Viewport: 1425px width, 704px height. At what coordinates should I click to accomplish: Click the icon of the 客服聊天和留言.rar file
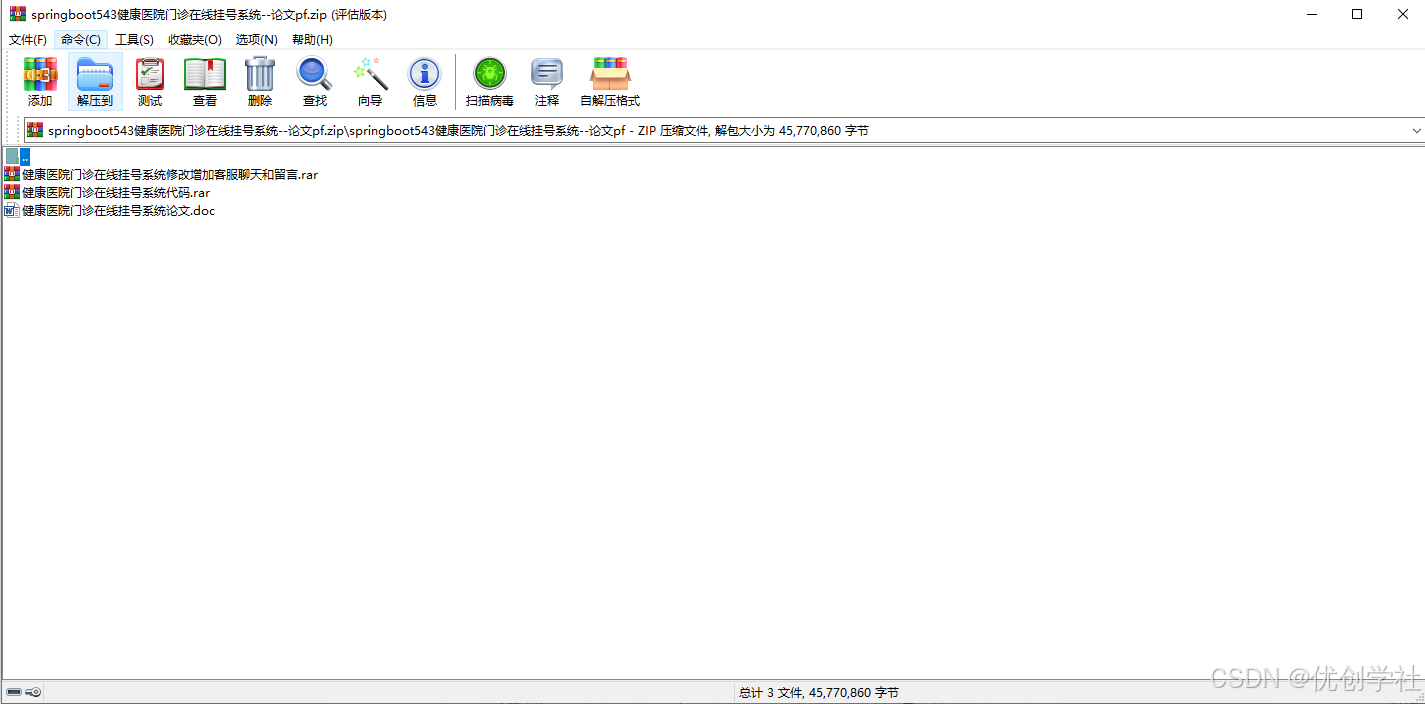(x=12, y=174)
